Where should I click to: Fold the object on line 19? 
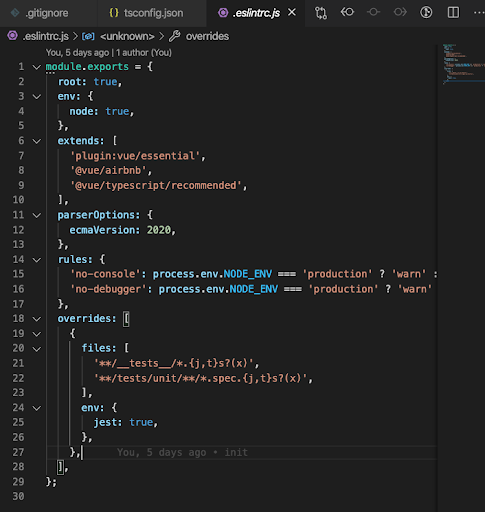pyautogui.click(x=37, y=334)
